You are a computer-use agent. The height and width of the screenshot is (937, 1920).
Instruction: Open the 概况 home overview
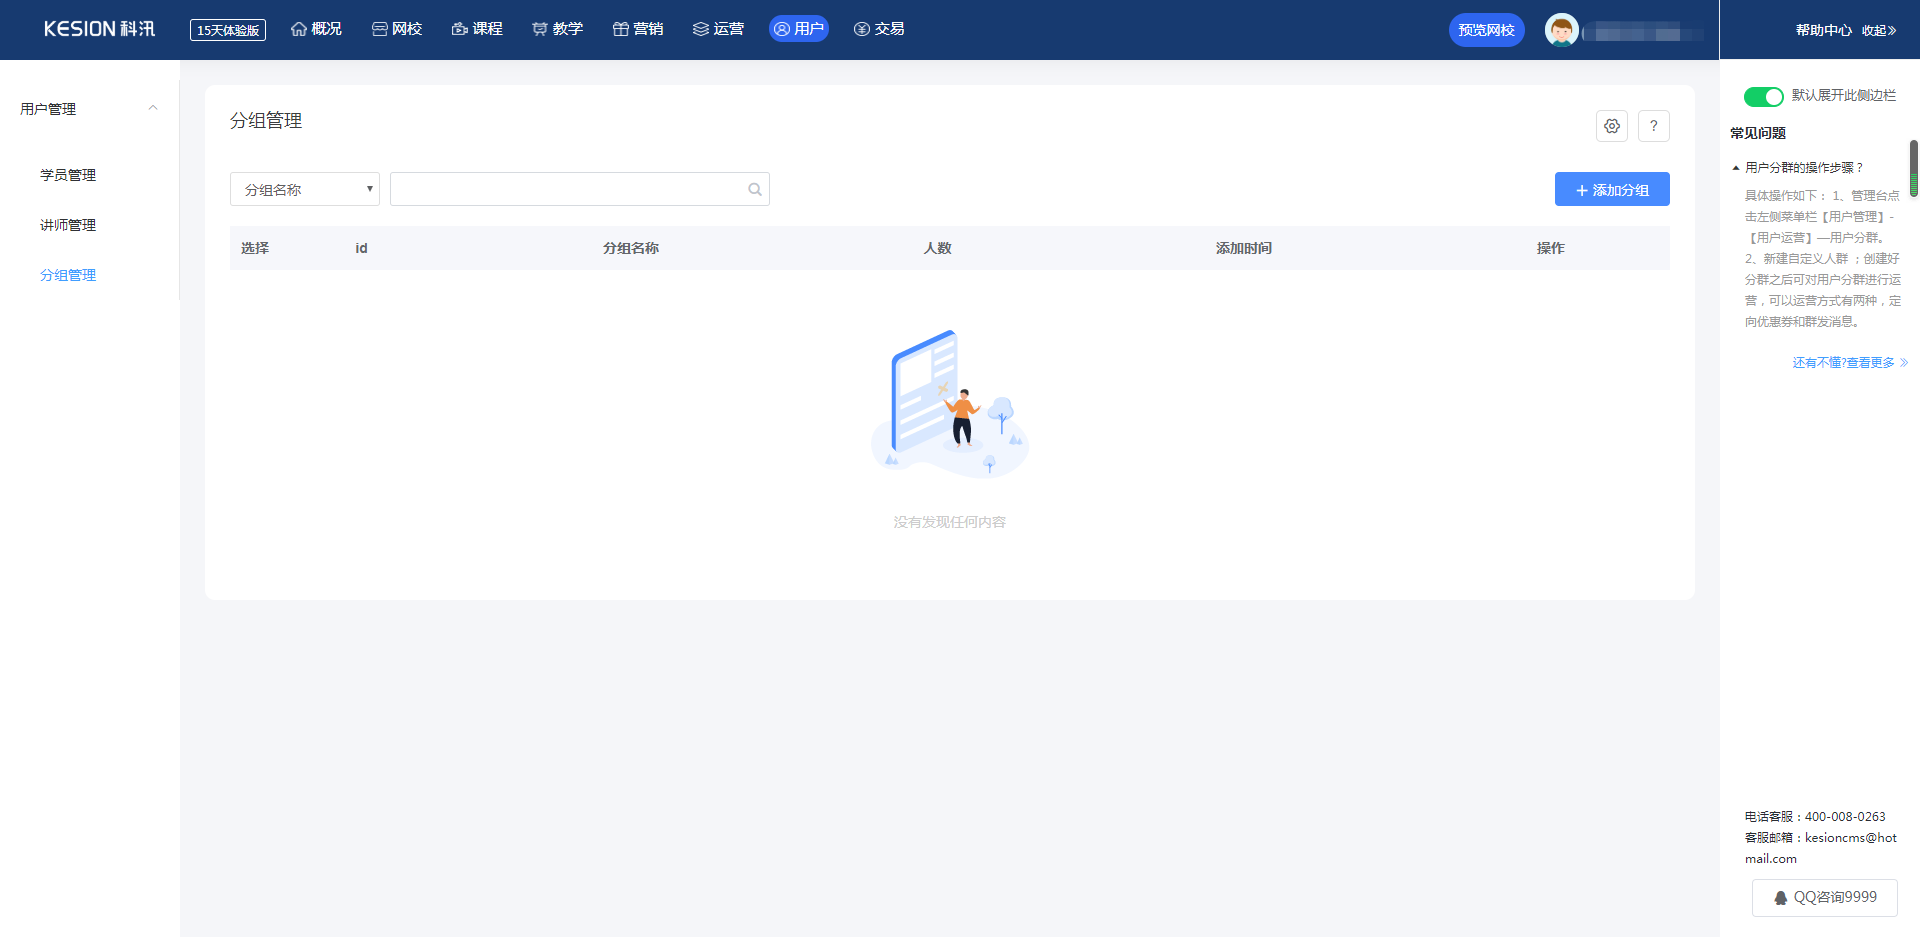click(316, 29)
